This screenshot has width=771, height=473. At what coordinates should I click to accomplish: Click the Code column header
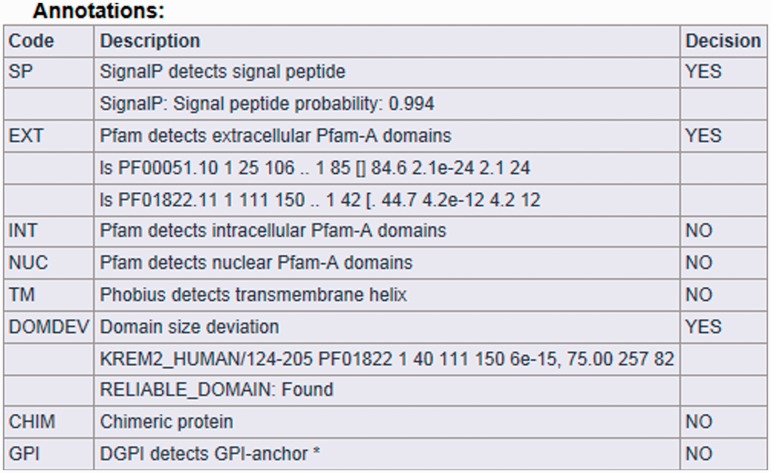(48, 41)
